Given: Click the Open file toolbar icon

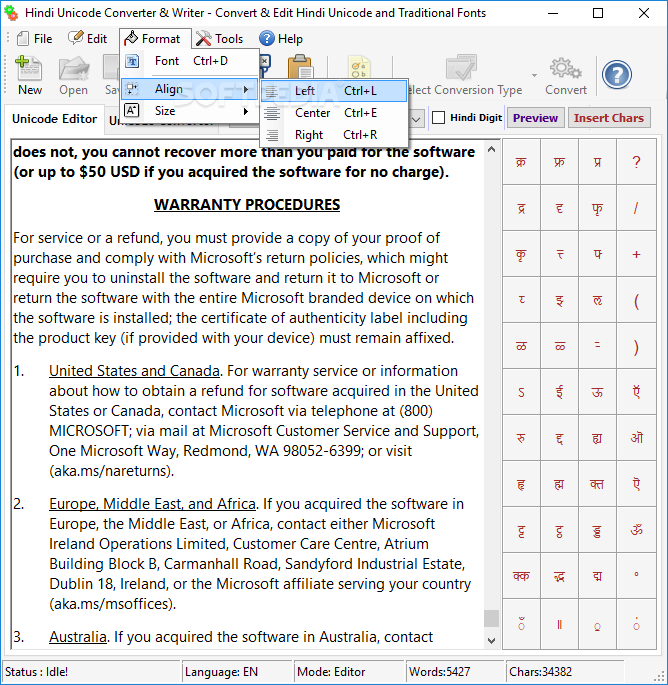Looking at the screenshot, I should tap(73, 68).
